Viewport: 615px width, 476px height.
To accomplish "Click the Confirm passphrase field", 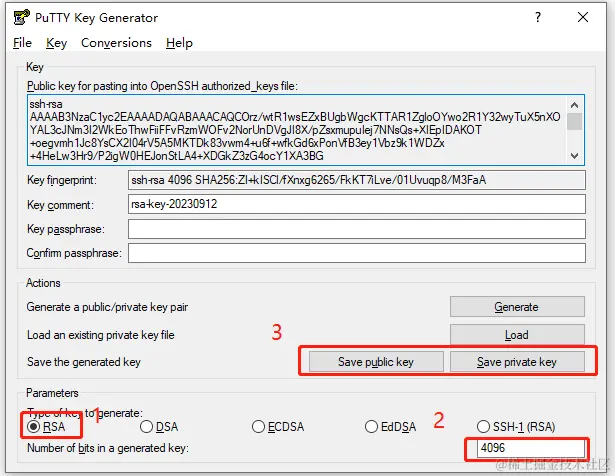I will coord(357,253).
